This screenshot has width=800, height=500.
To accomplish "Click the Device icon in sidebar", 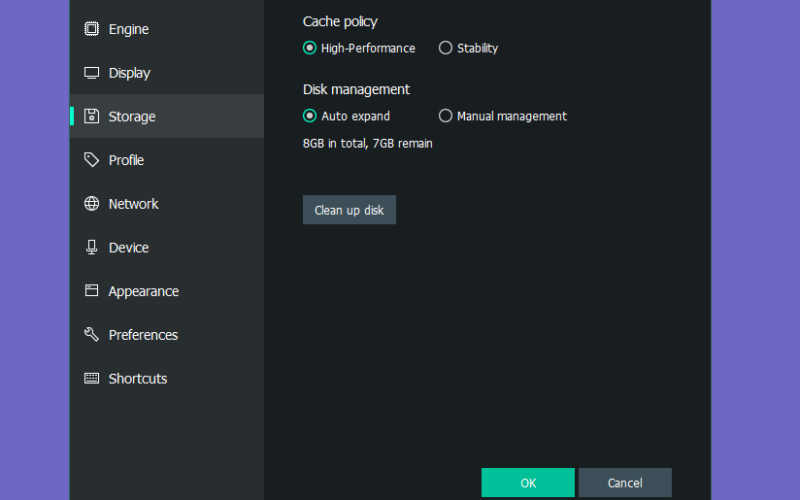I will [x=91, y=247].
